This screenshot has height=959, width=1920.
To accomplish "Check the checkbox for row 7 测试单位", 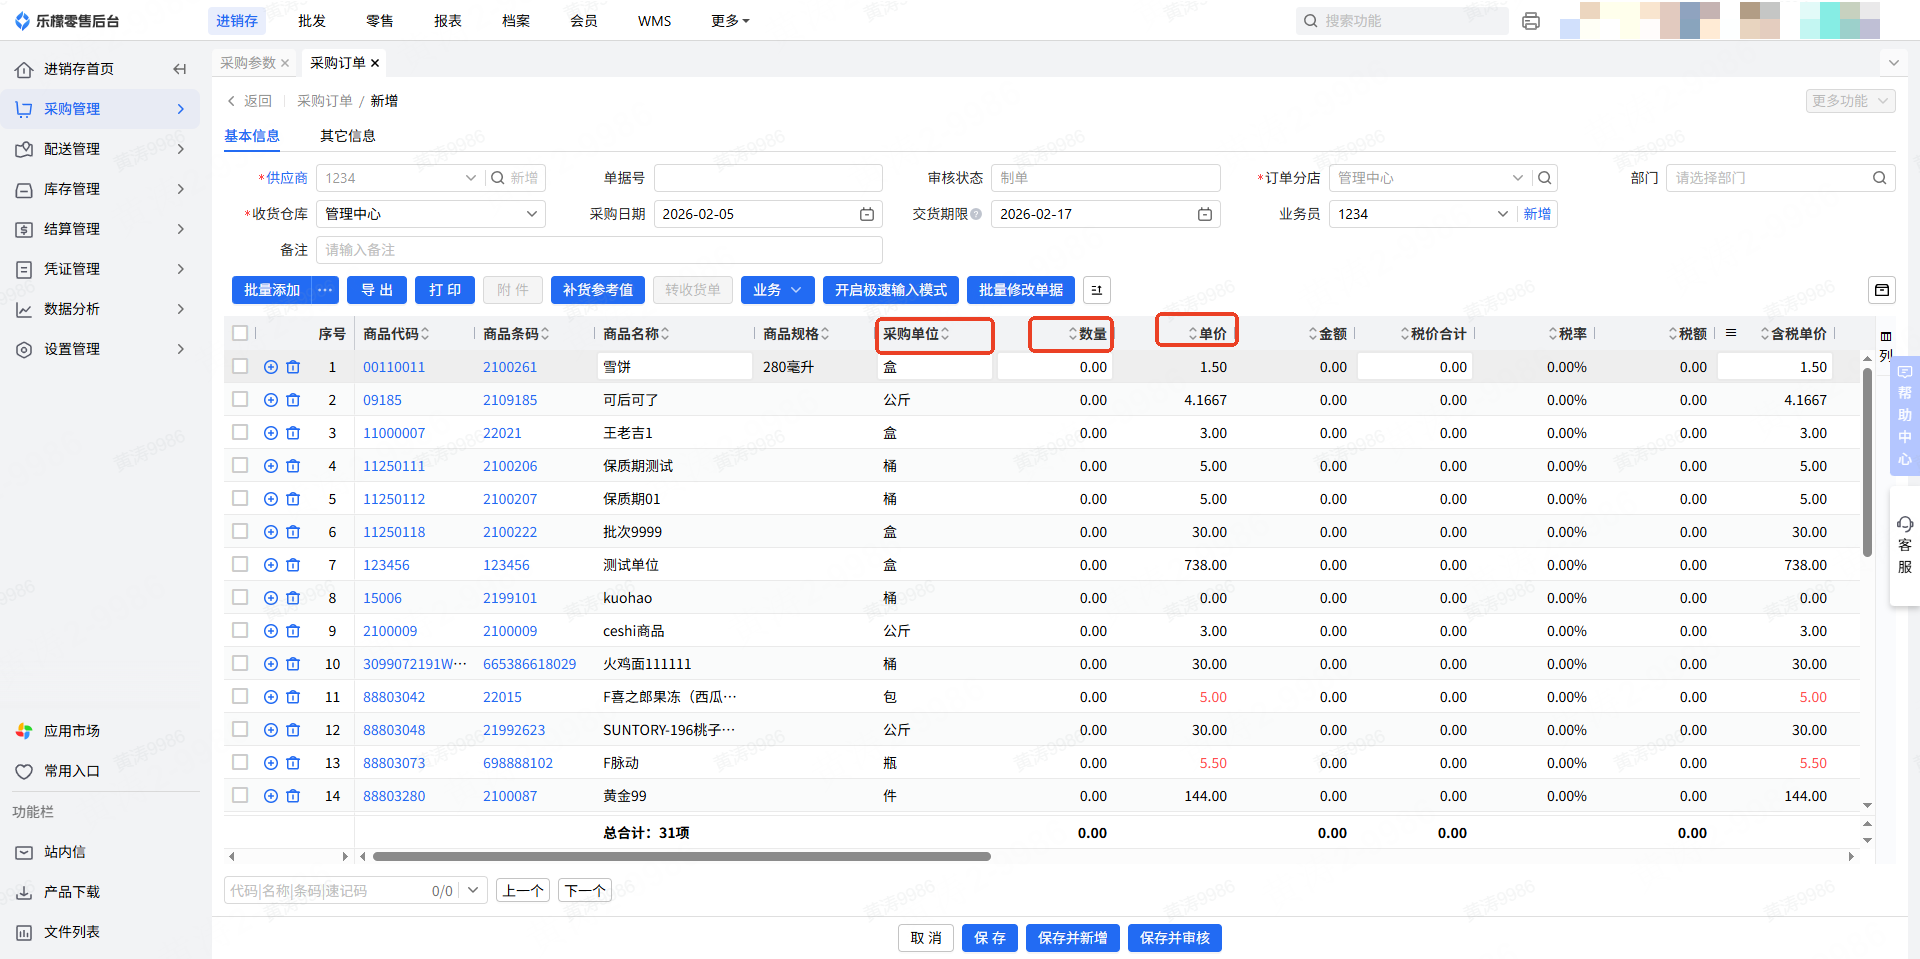I will (240, 565).
